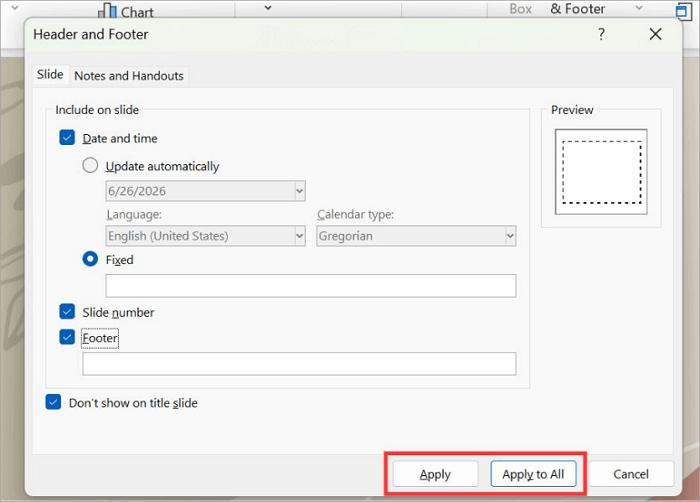Uncheck the Date and time checkbox

click(x=67, y=138)
